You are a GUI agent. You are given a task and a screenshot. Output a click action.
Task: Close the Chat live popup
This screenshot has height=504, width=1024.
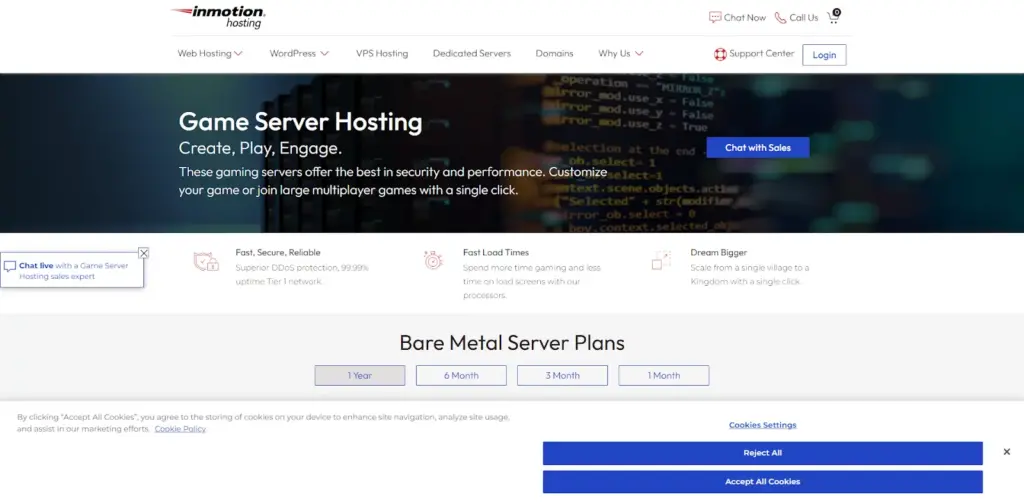[144, 253]
